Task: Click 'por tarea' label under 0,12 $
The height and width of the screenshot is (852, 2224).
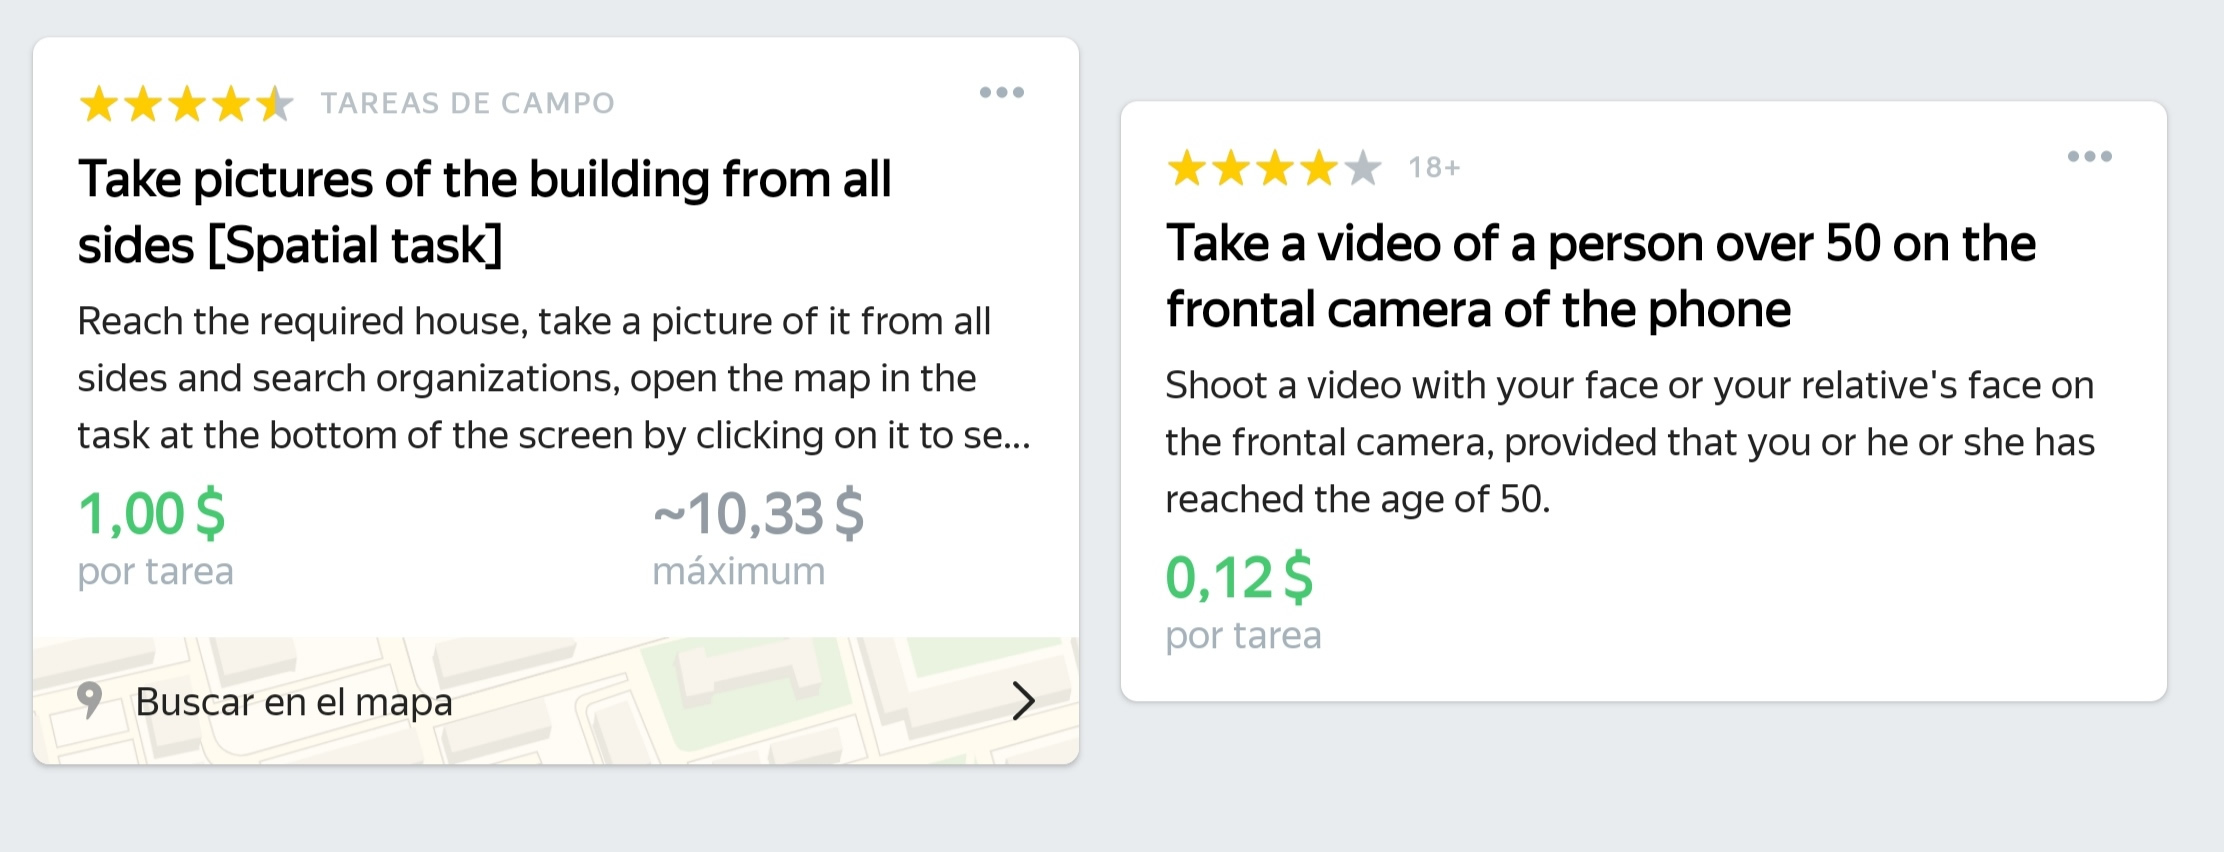Action: pos(1243,636)
